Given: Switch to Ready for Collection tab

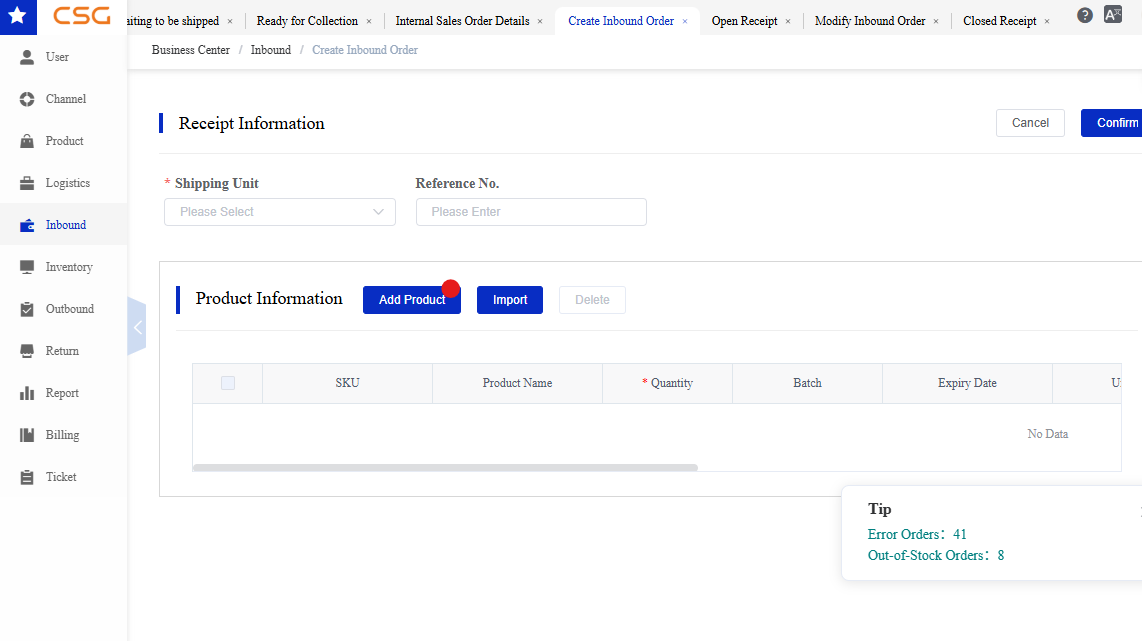Looking at the screenshot, I should pos(307,21).
